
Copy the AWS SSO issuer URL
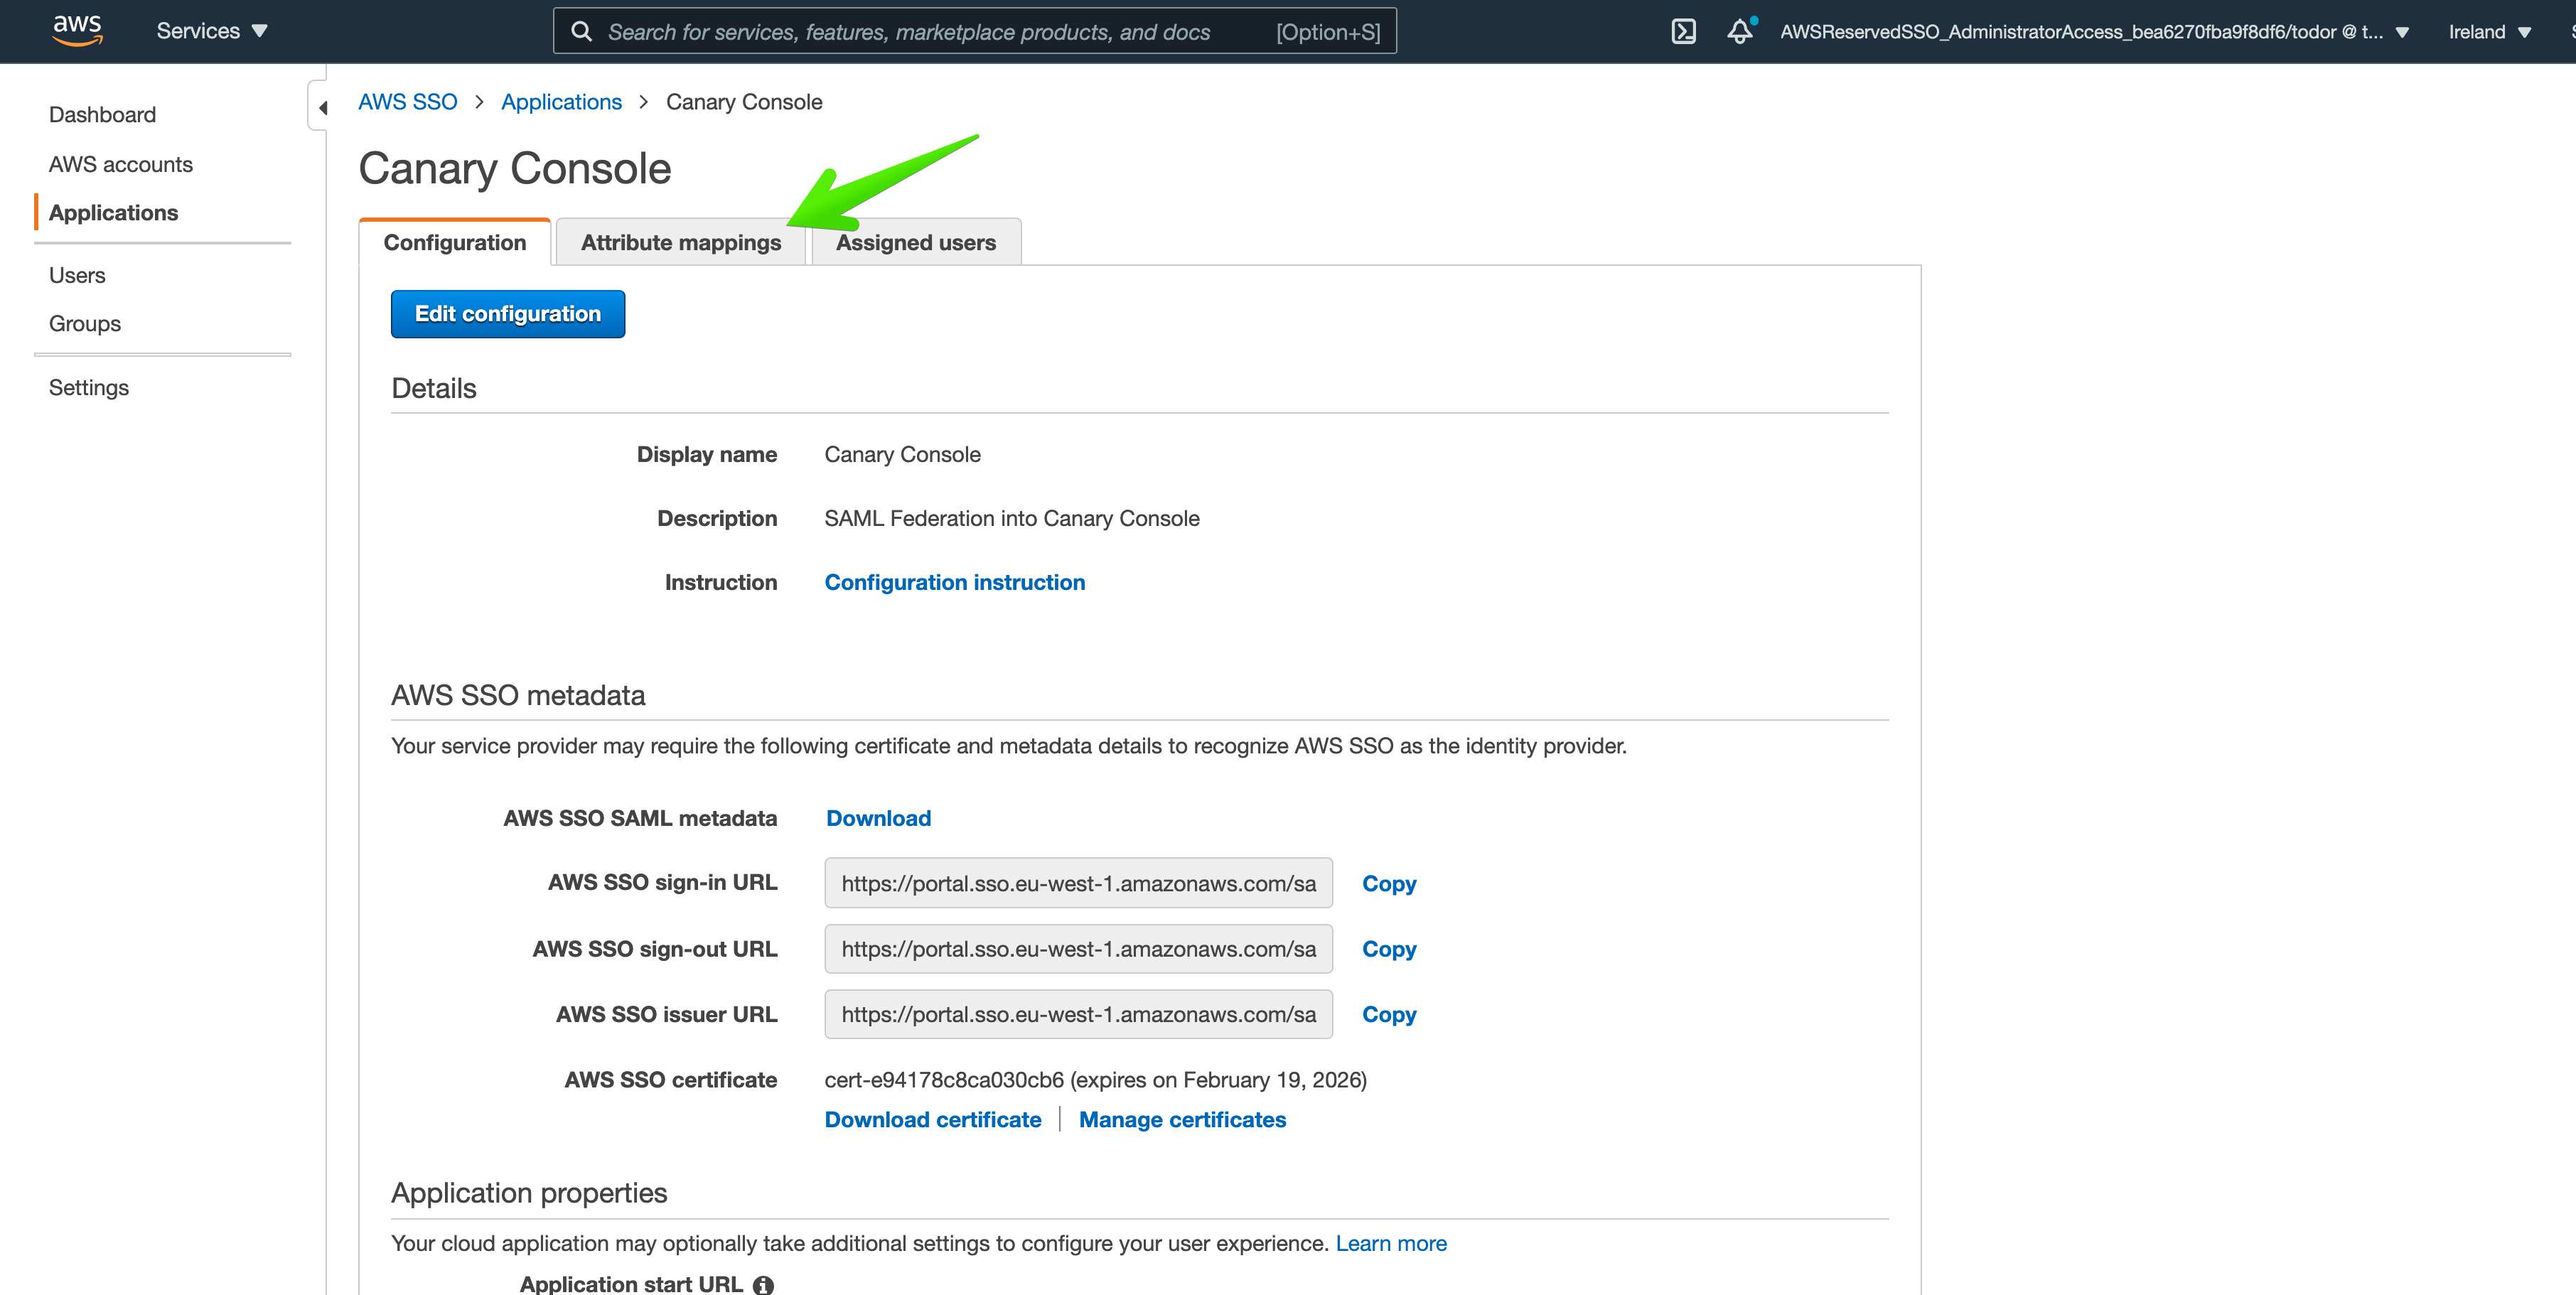(1388, 1014)
